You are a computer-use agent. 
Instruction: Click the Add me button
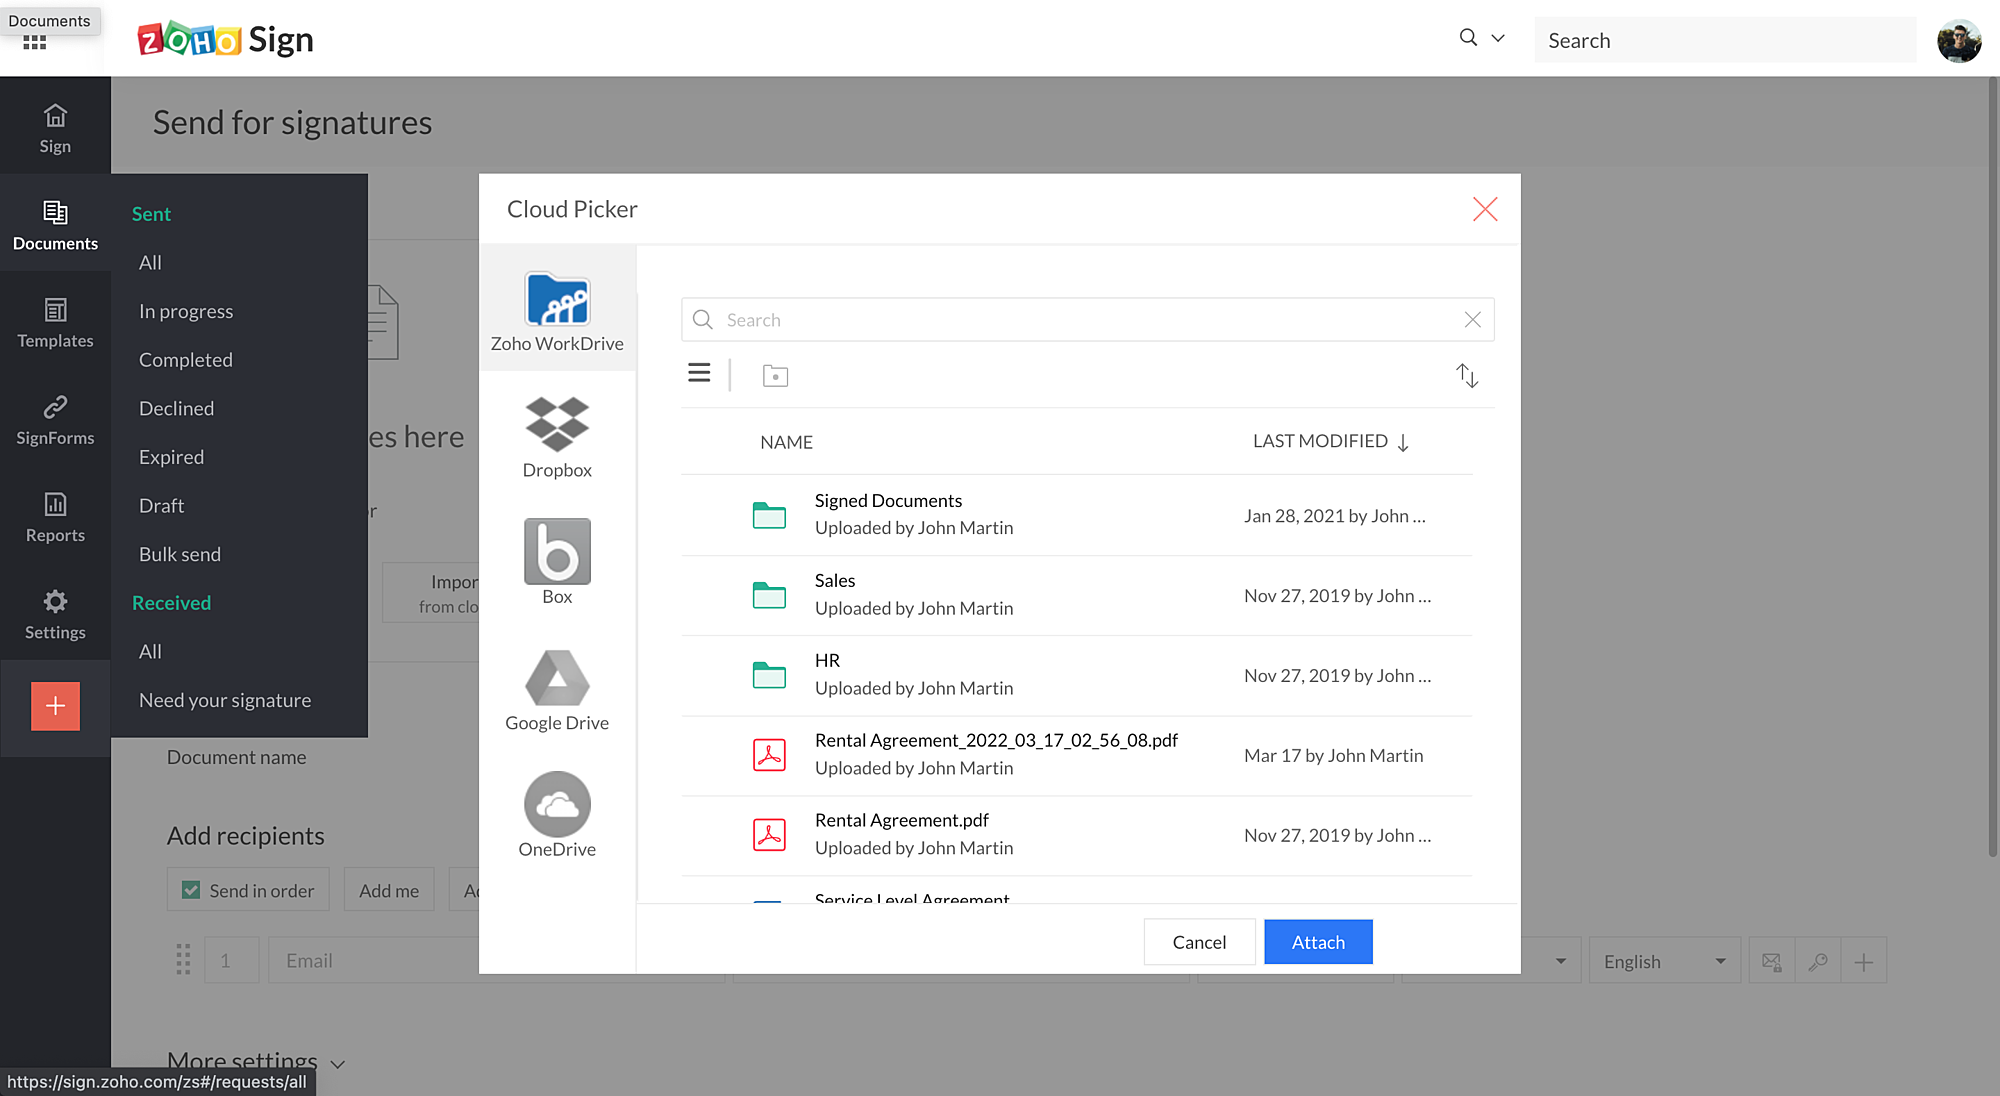(389, 890)
